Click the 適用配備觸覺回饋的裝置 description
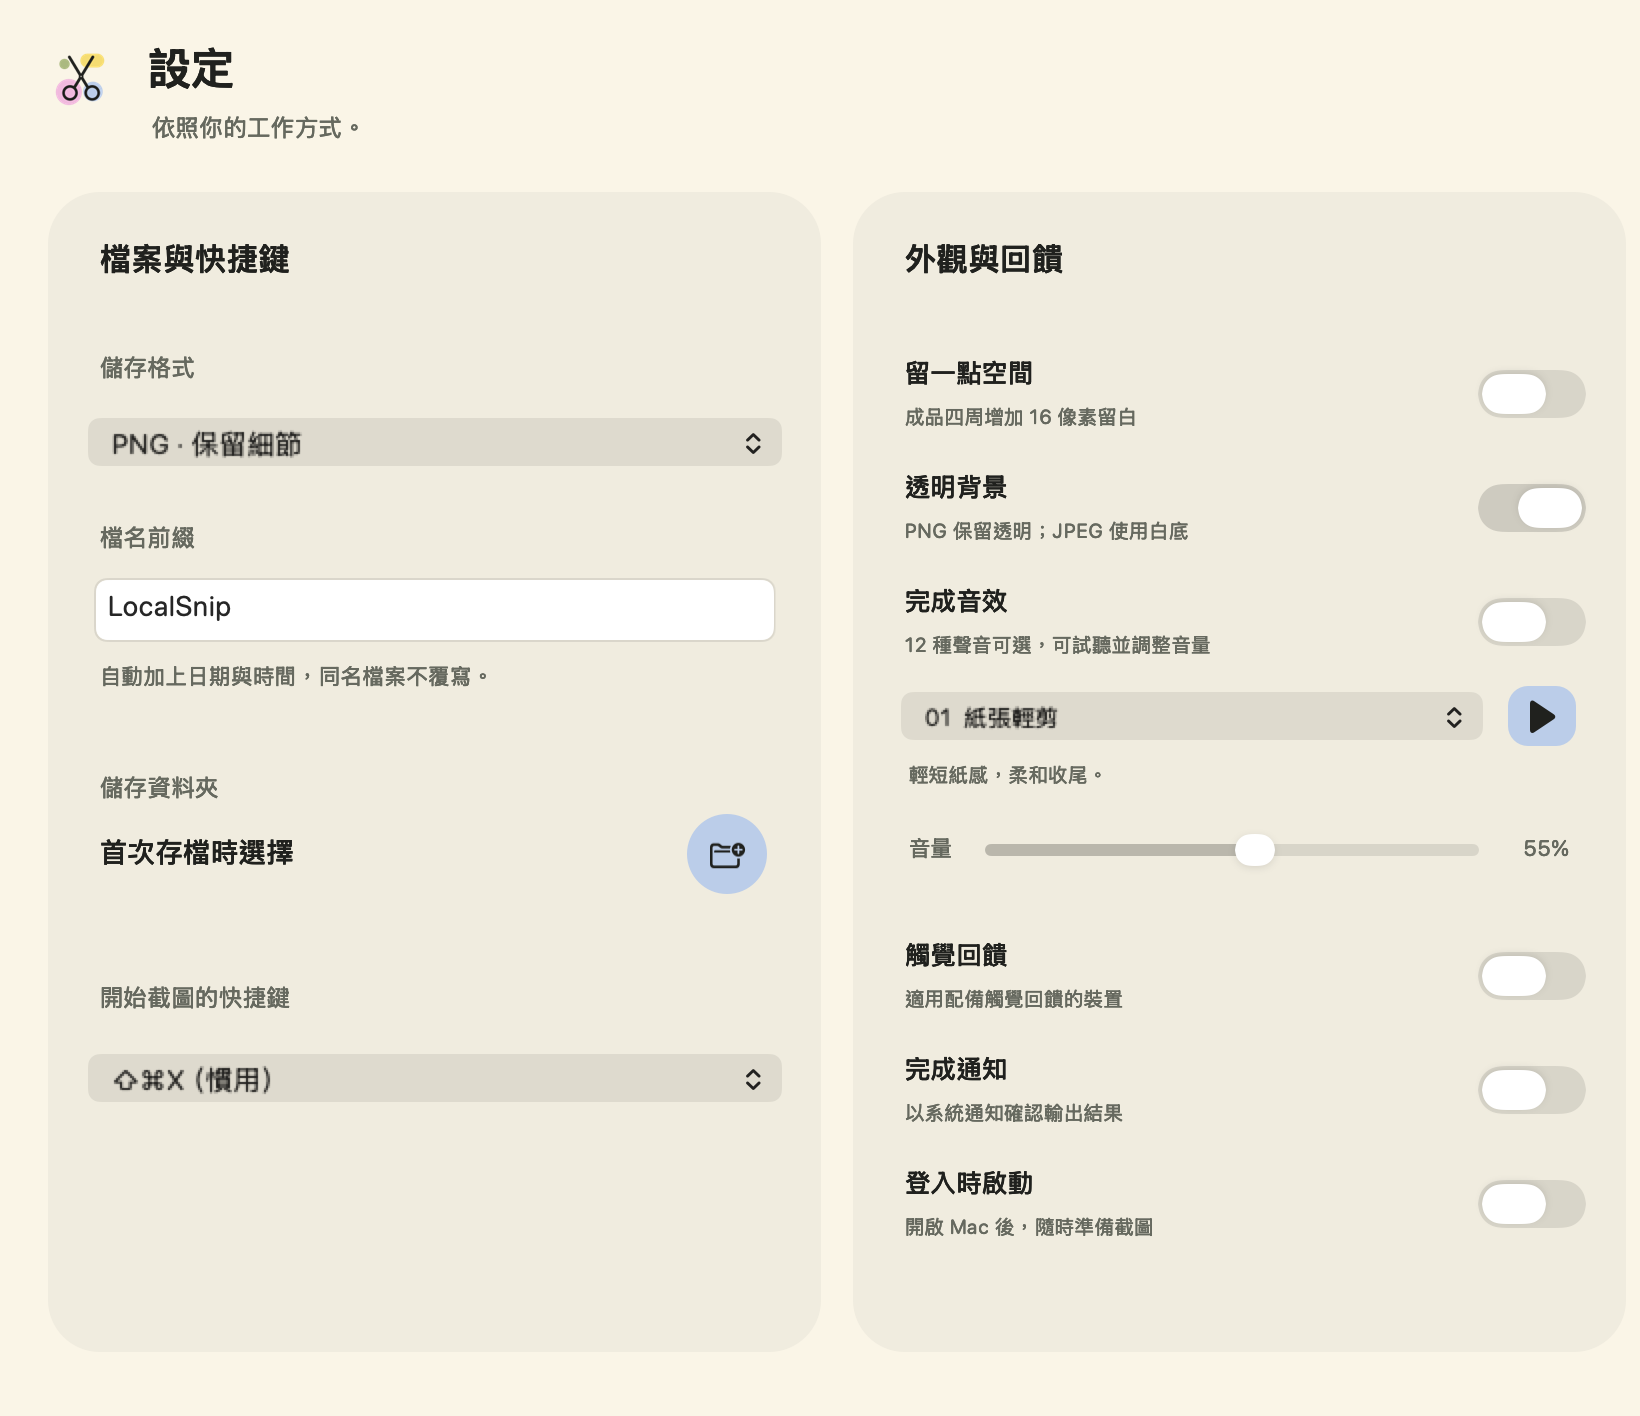1640x1416 pixels. pos(1014,999)
